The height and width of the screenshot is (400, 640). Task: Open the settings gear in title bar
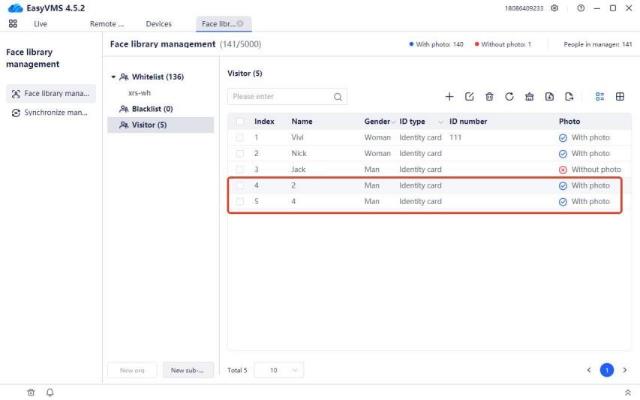pos(555,8)
